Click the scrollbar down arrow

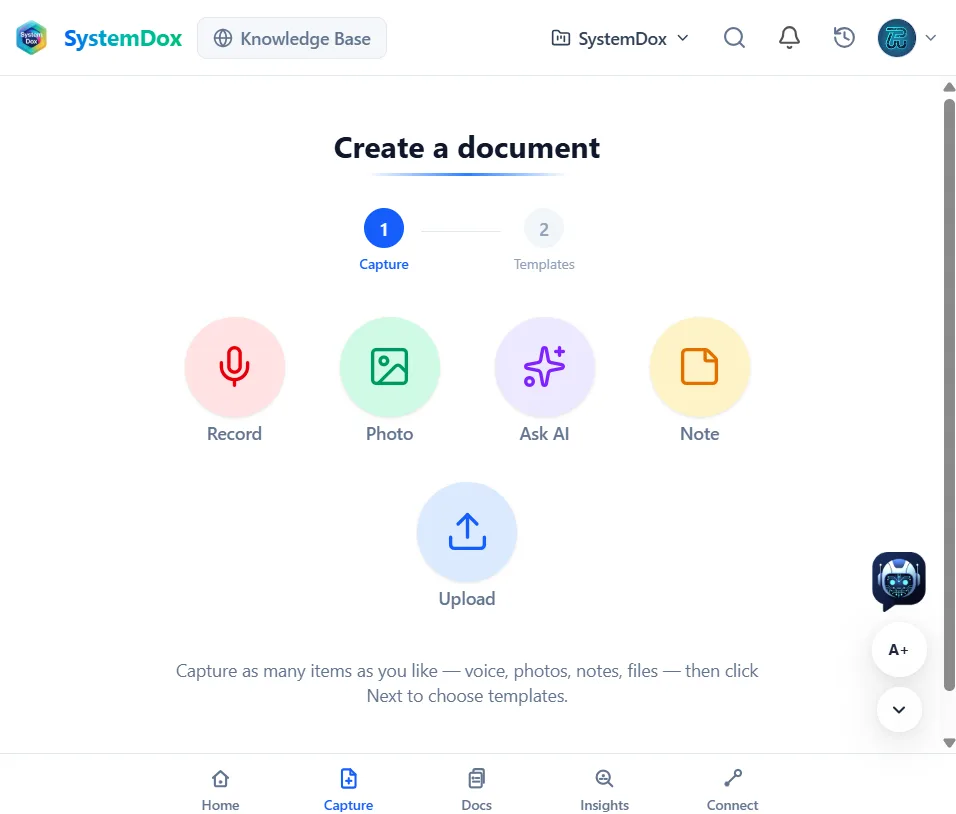click(949, 743)
